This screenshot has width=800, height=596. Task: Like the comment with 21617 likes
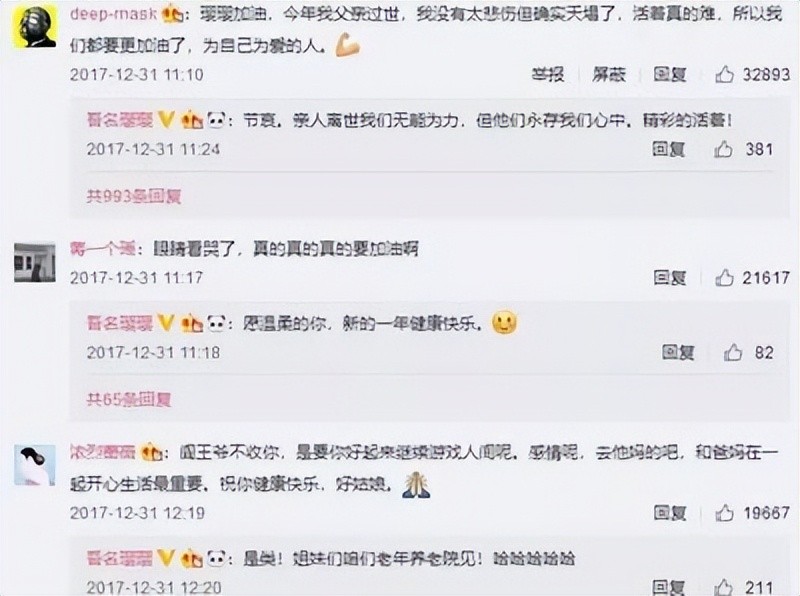724,278
